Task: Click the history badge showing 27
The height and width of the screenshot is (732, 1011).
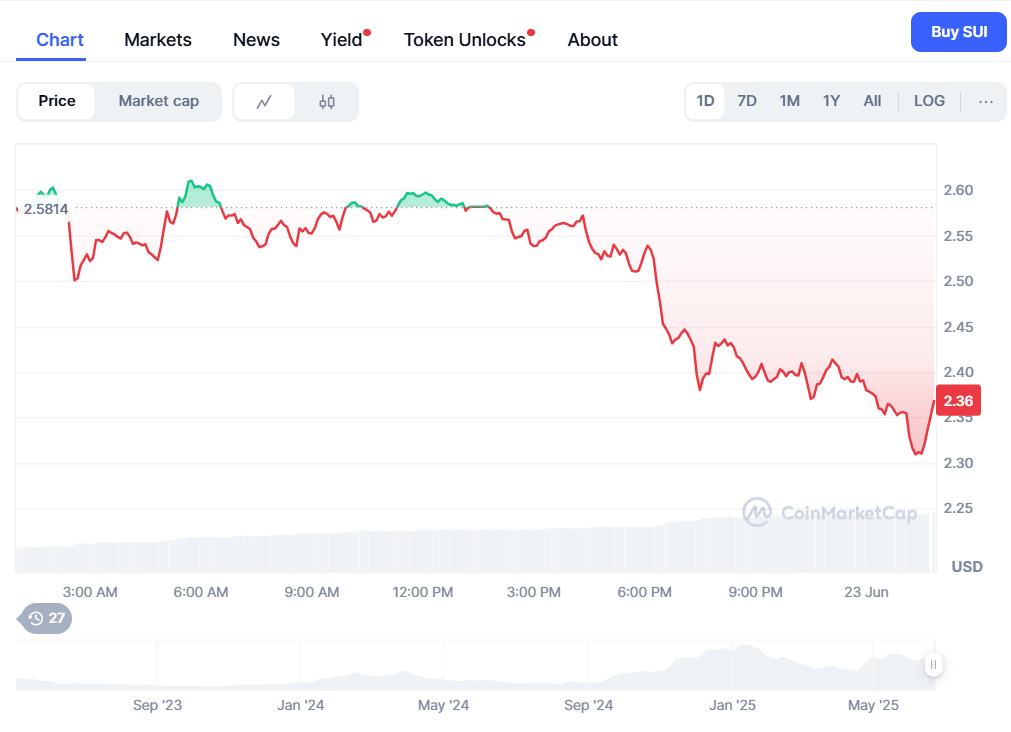Action: coord(45,618)
